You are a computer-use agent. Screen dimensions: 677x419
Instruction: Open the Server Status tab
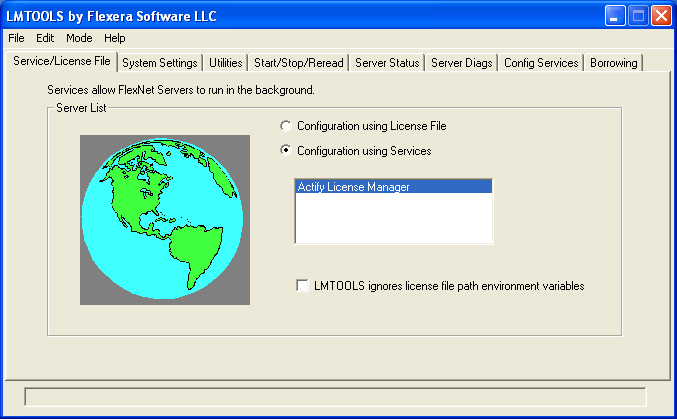tap(387, 63)
